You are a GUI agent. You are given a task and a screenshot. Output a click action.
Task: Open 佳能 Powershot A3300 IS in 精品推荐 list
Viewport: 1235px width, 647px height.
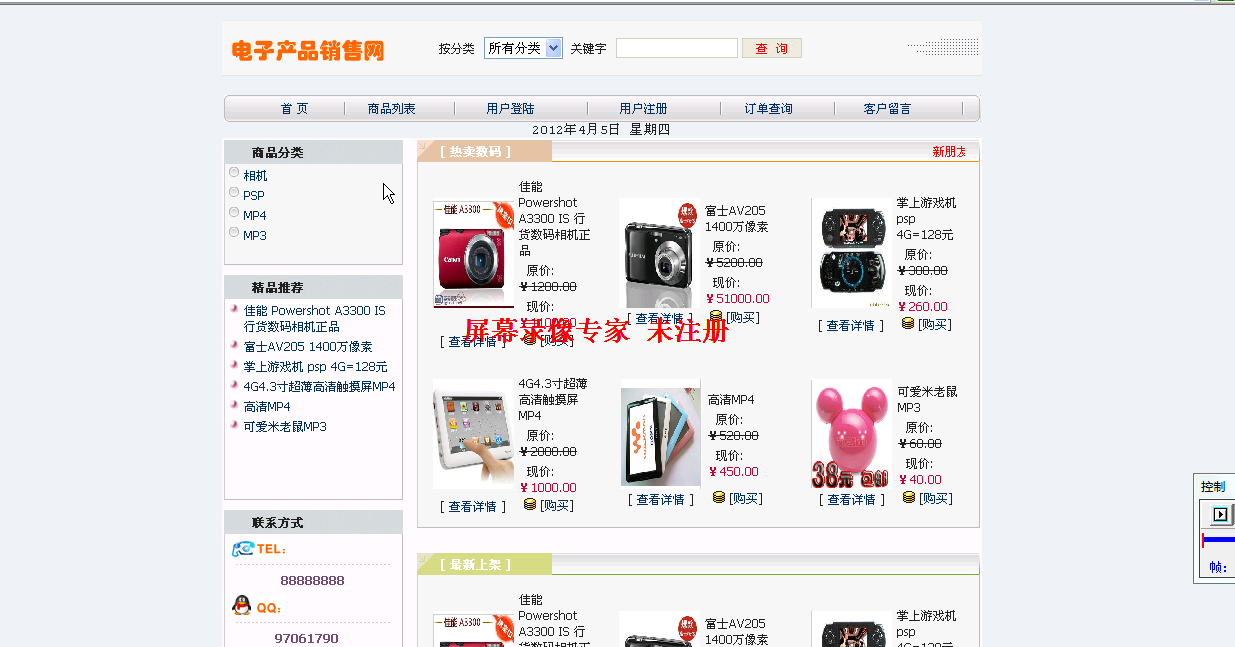click(314, 319)
